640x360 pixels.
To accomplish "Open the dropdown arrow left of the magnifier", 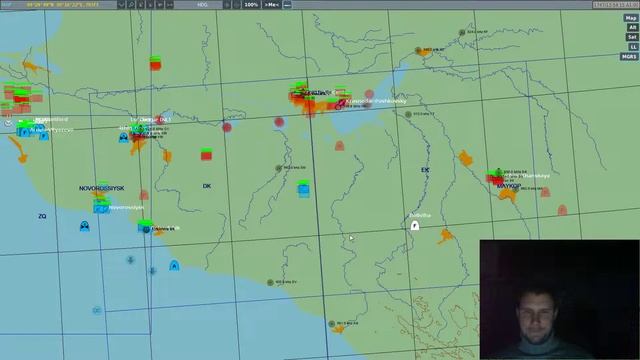I will 121,5.
